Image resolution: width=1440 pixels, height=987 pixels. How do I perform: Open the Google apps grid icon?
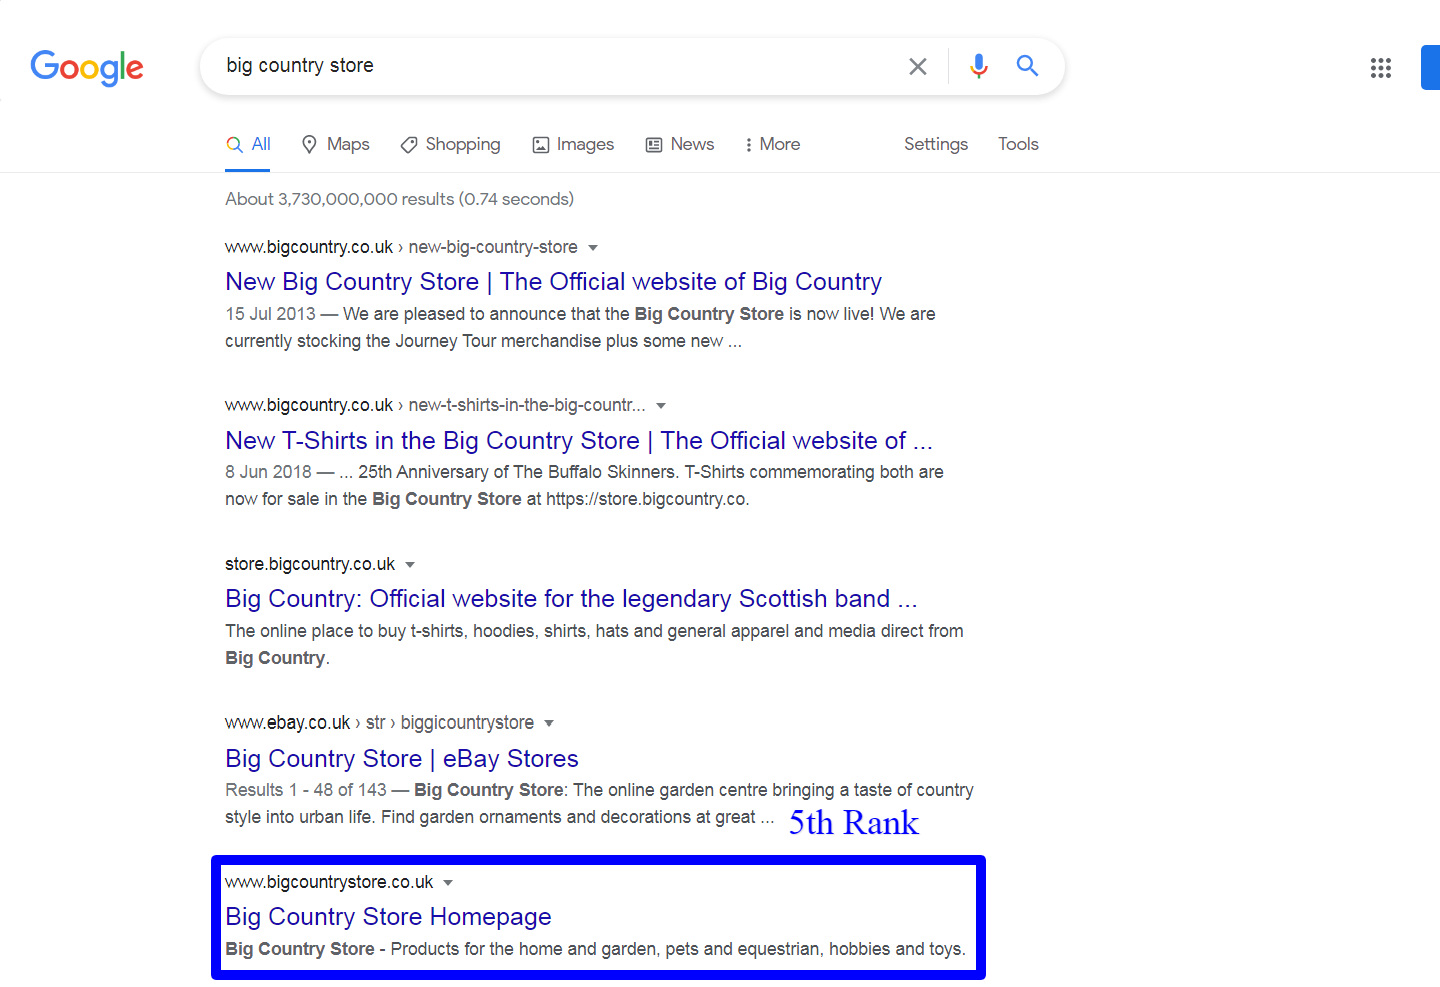coord(1381,67)
